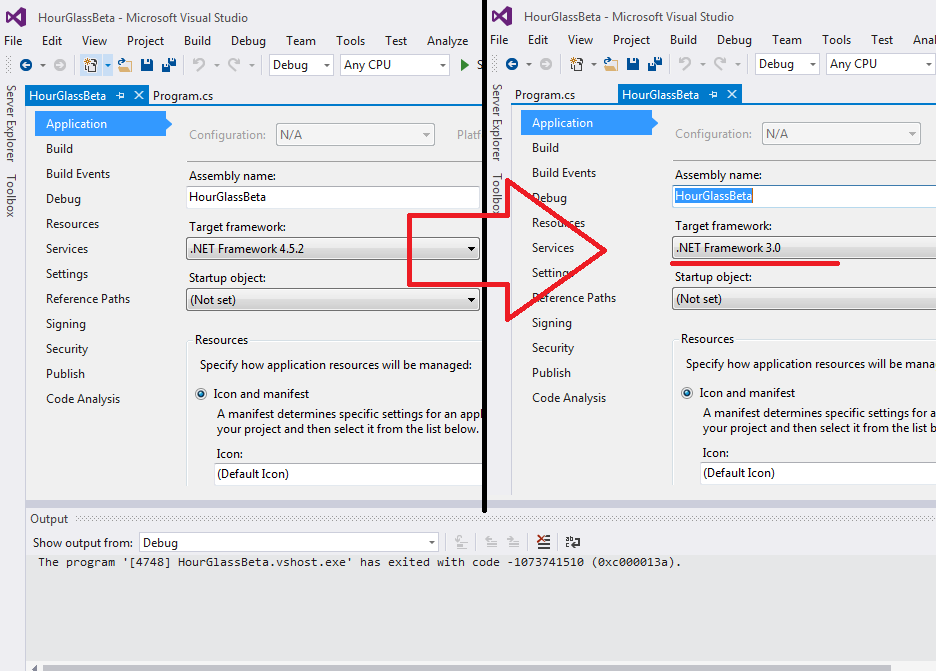Screen dimensions: 936x671
Task: Click Open File icon in right window
Action: (611, 64)
